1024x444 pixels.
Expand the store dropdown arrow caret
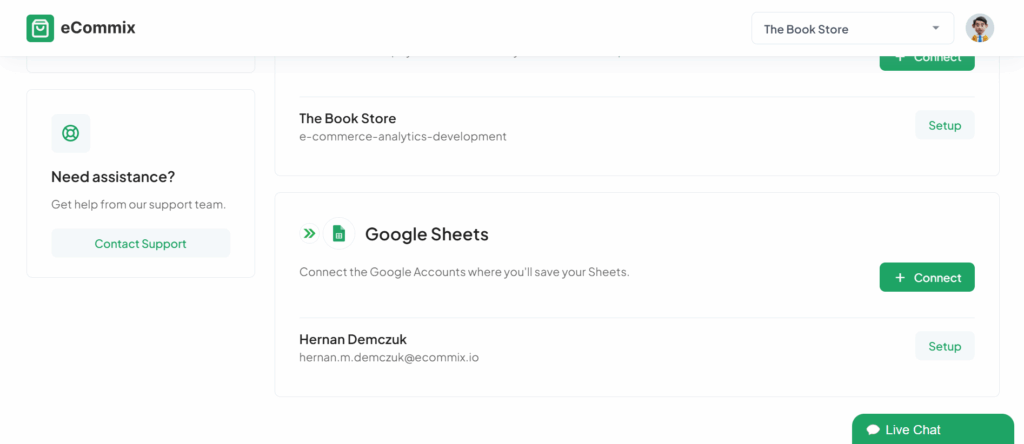[x=936, y=28]
